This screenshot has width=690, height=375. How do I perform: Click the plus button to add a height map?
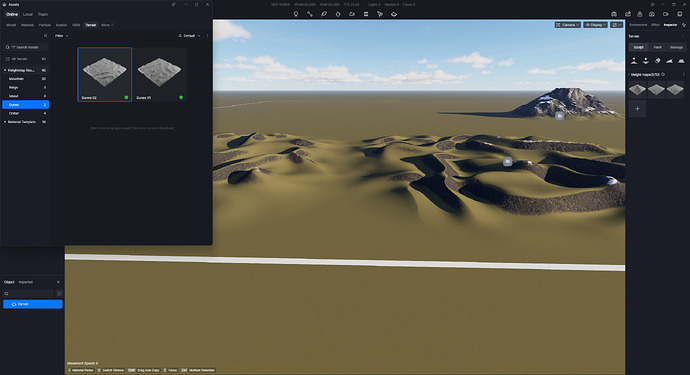[x=637, y=108]
